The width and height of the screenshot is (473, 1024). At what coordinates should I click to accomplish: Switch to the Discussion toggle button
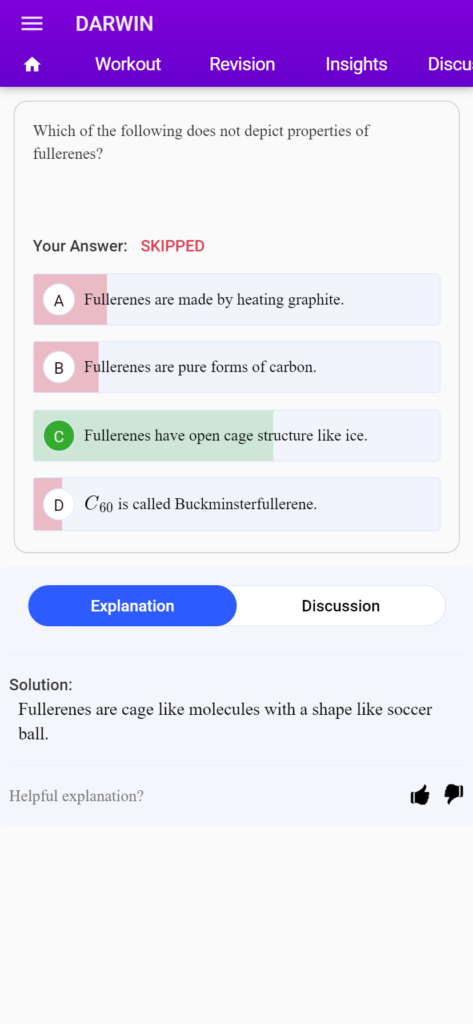340,606
